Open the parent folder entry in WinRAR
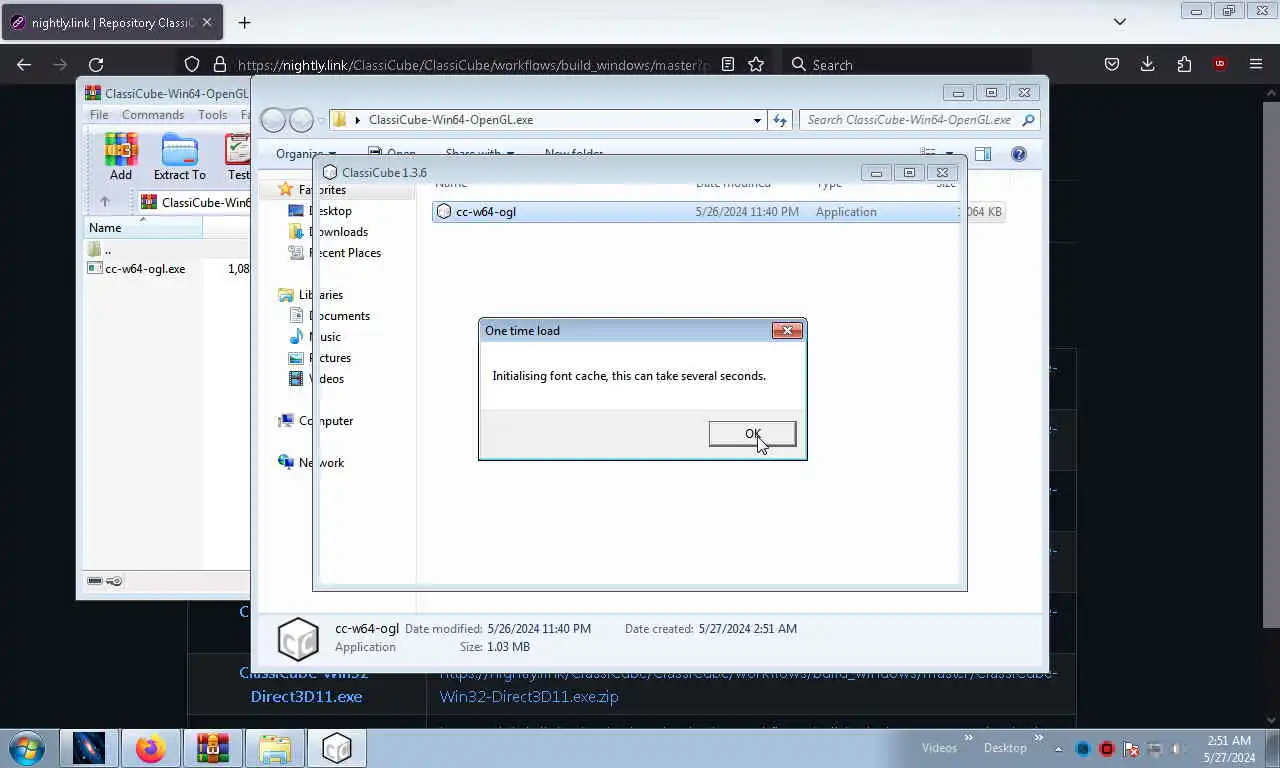1280x768 pixels. 98,249
